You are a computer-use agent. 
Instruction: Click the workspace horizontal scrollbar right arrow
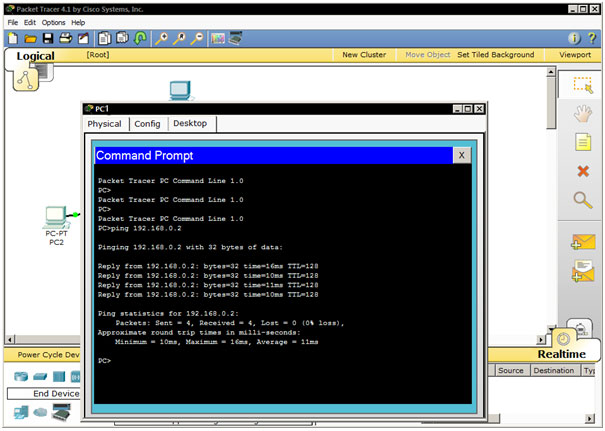click(x=541, y=340)
